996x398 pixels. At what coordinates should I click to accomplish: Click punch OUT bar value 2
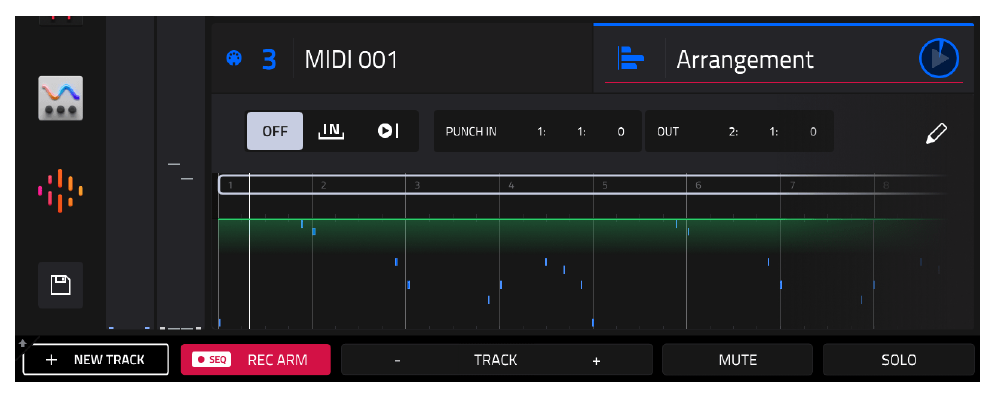coord(733,132)
